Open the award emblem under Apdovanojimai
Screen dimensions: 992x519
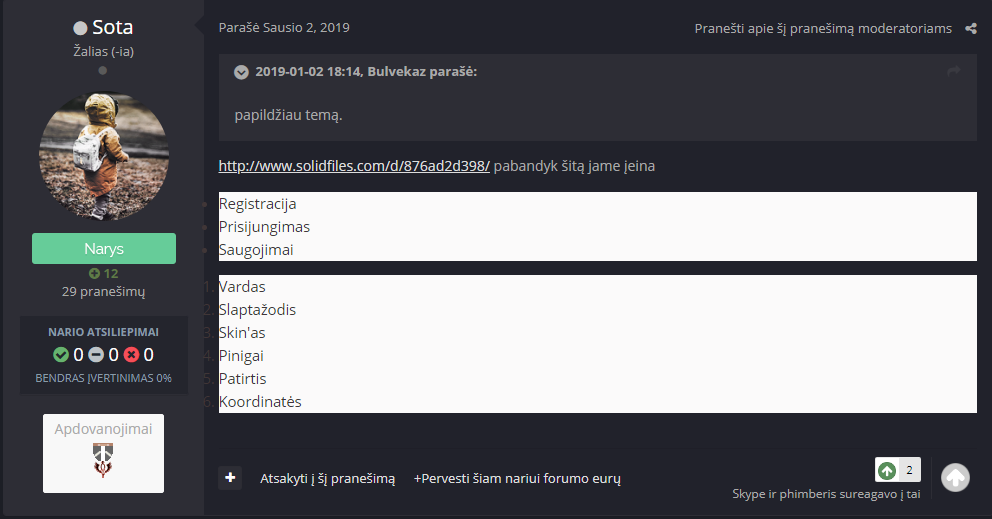click(x=103, y=460)
